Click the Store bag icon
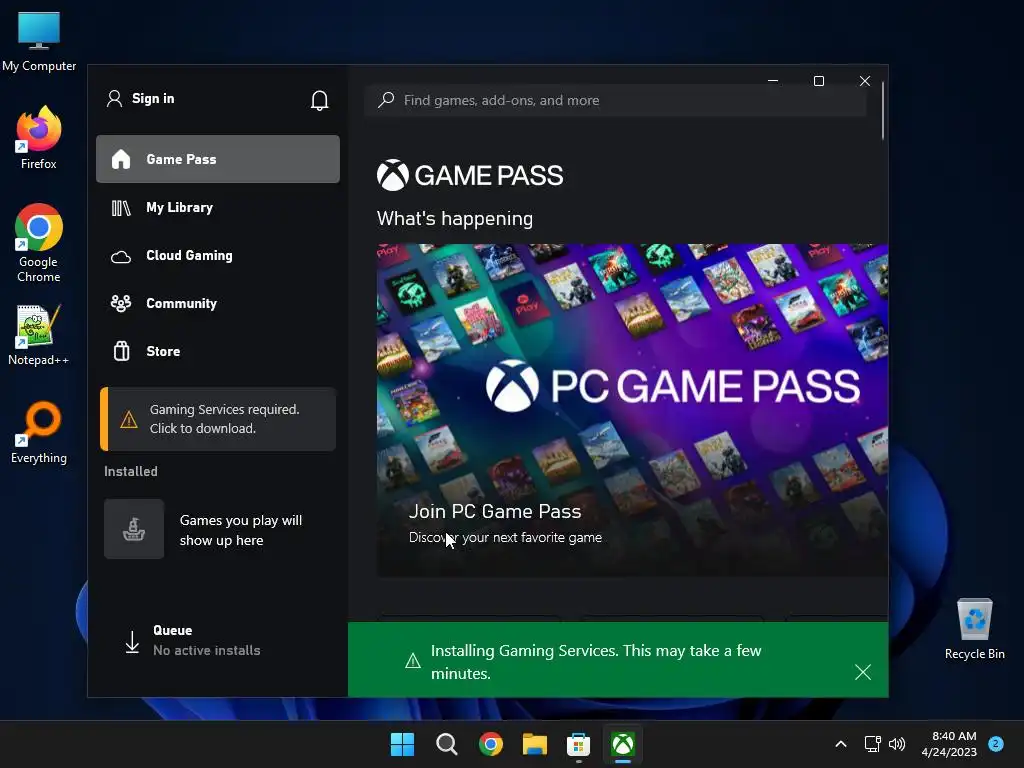The height and width of the screenshot is (768, 1024). pyautogui.click(x=121, y=351)
